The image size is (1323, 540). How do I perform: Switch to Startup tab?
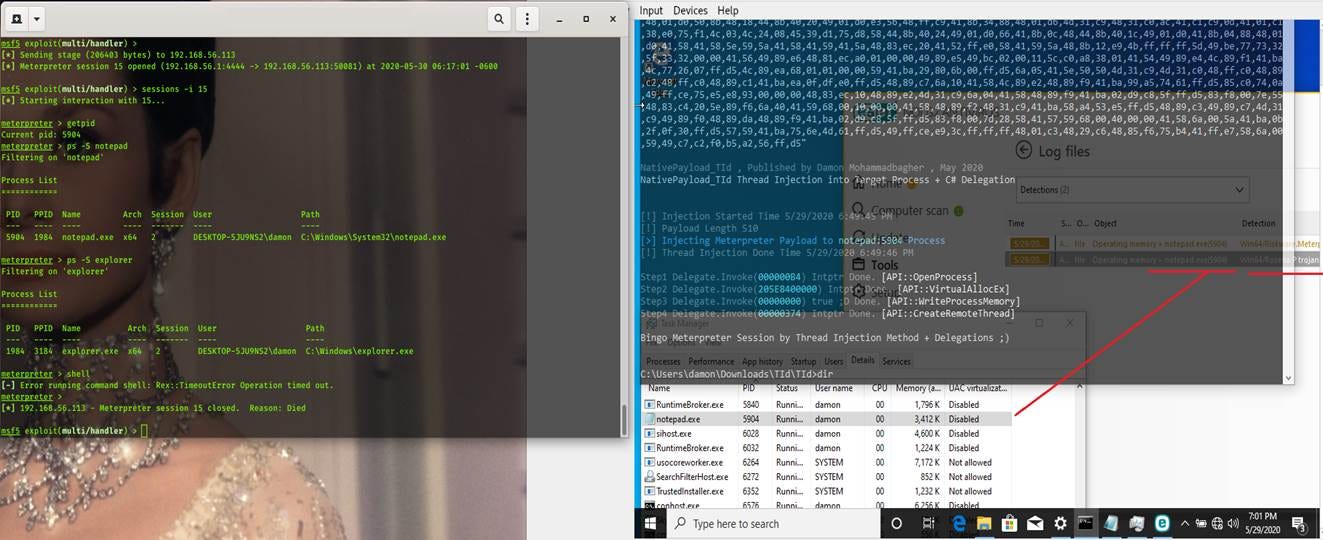[803, 361]
